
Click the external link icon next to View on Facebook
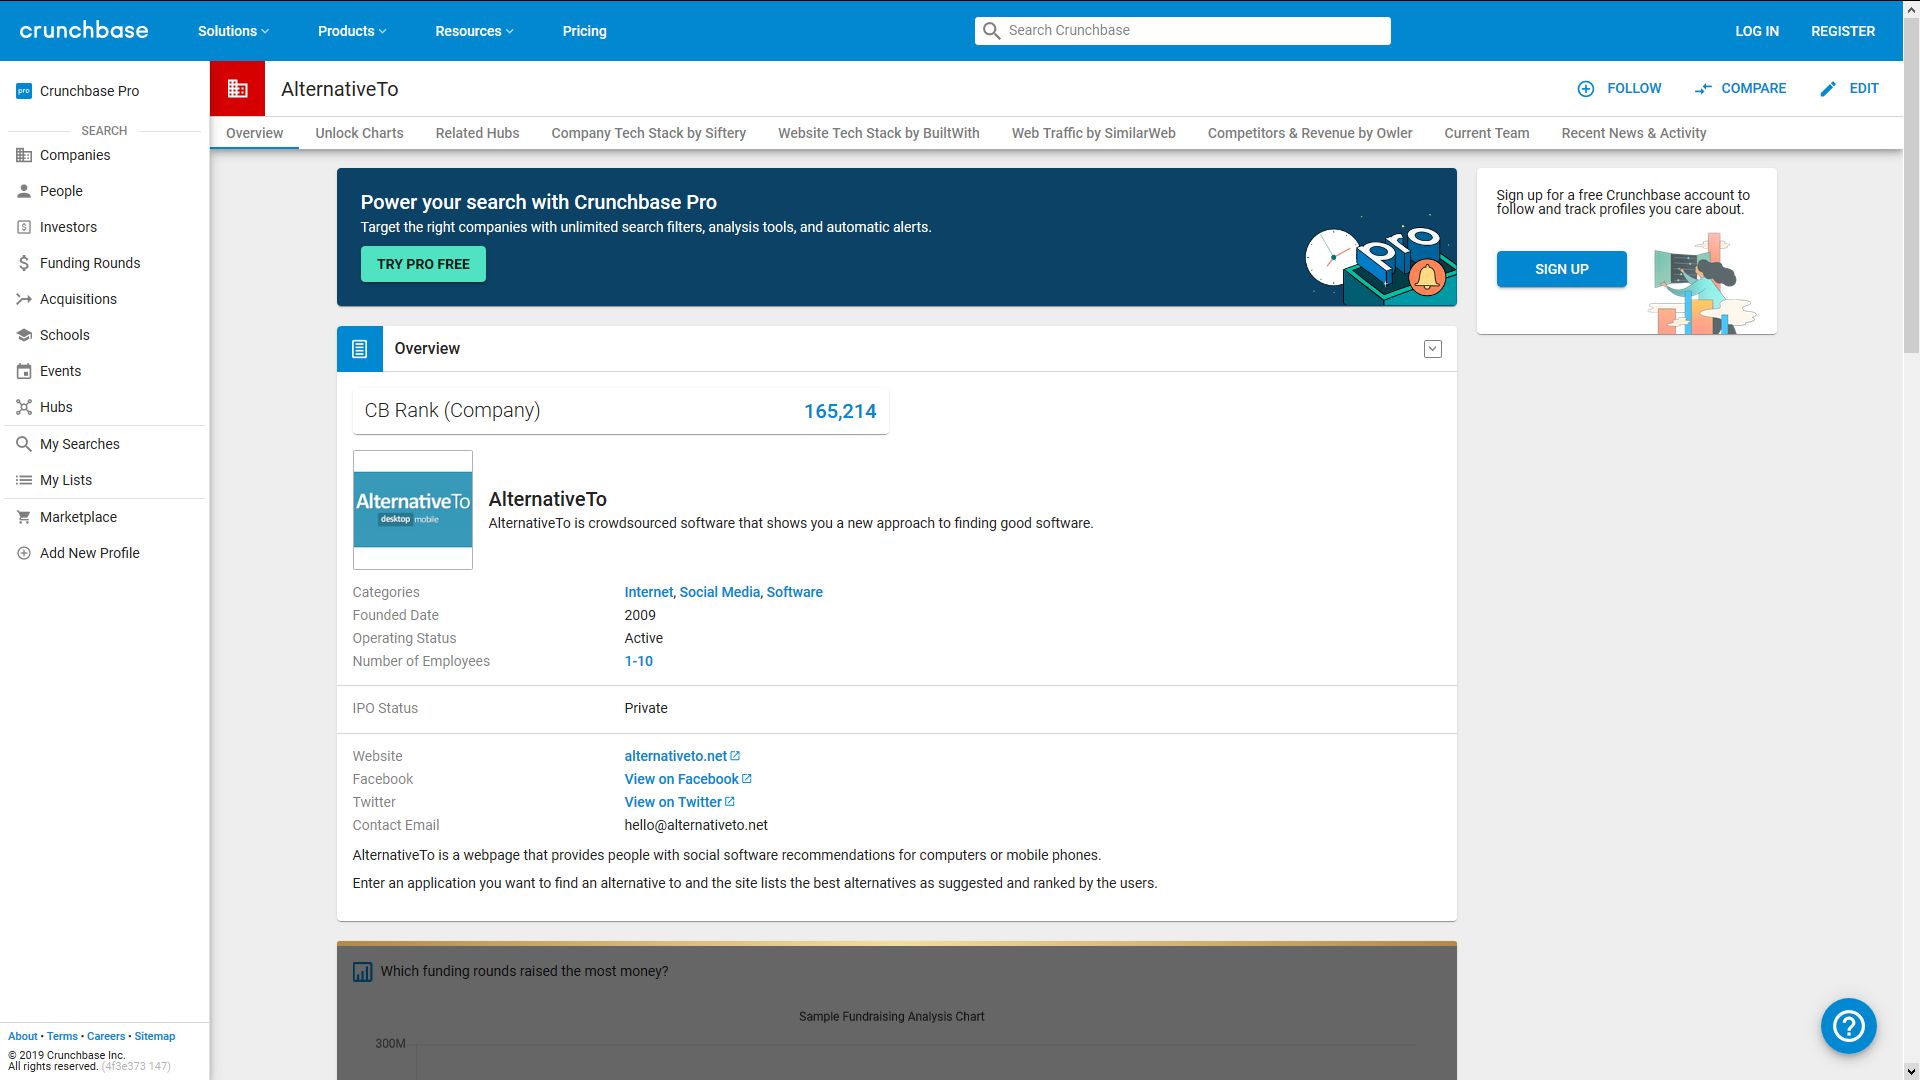click(x=746, y=779)
